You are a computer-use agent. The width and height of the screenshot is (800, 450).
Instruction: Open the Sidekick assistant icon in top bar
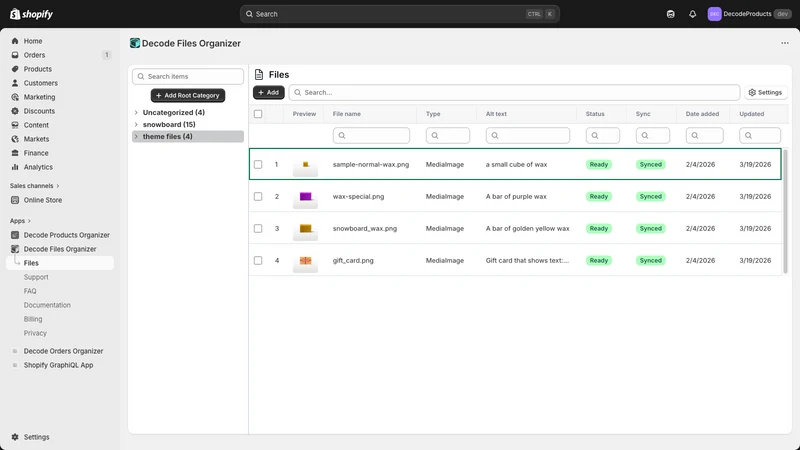pyautogui.click(x=670, y=14)
